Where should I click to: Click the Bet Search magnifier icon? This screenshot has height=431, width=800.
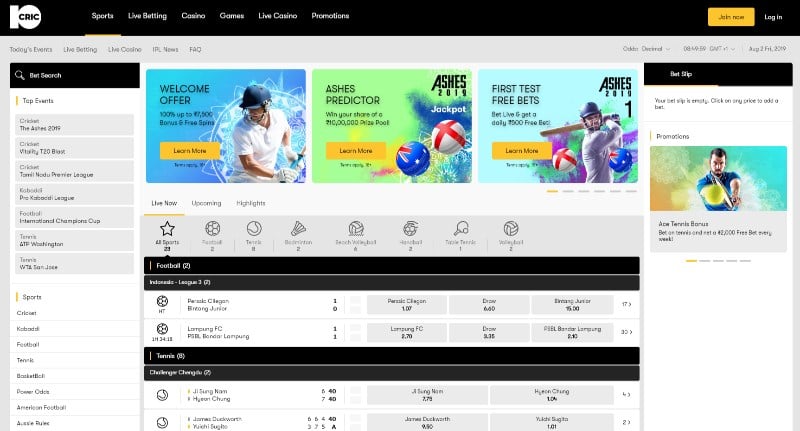click(x=19, y=75)
